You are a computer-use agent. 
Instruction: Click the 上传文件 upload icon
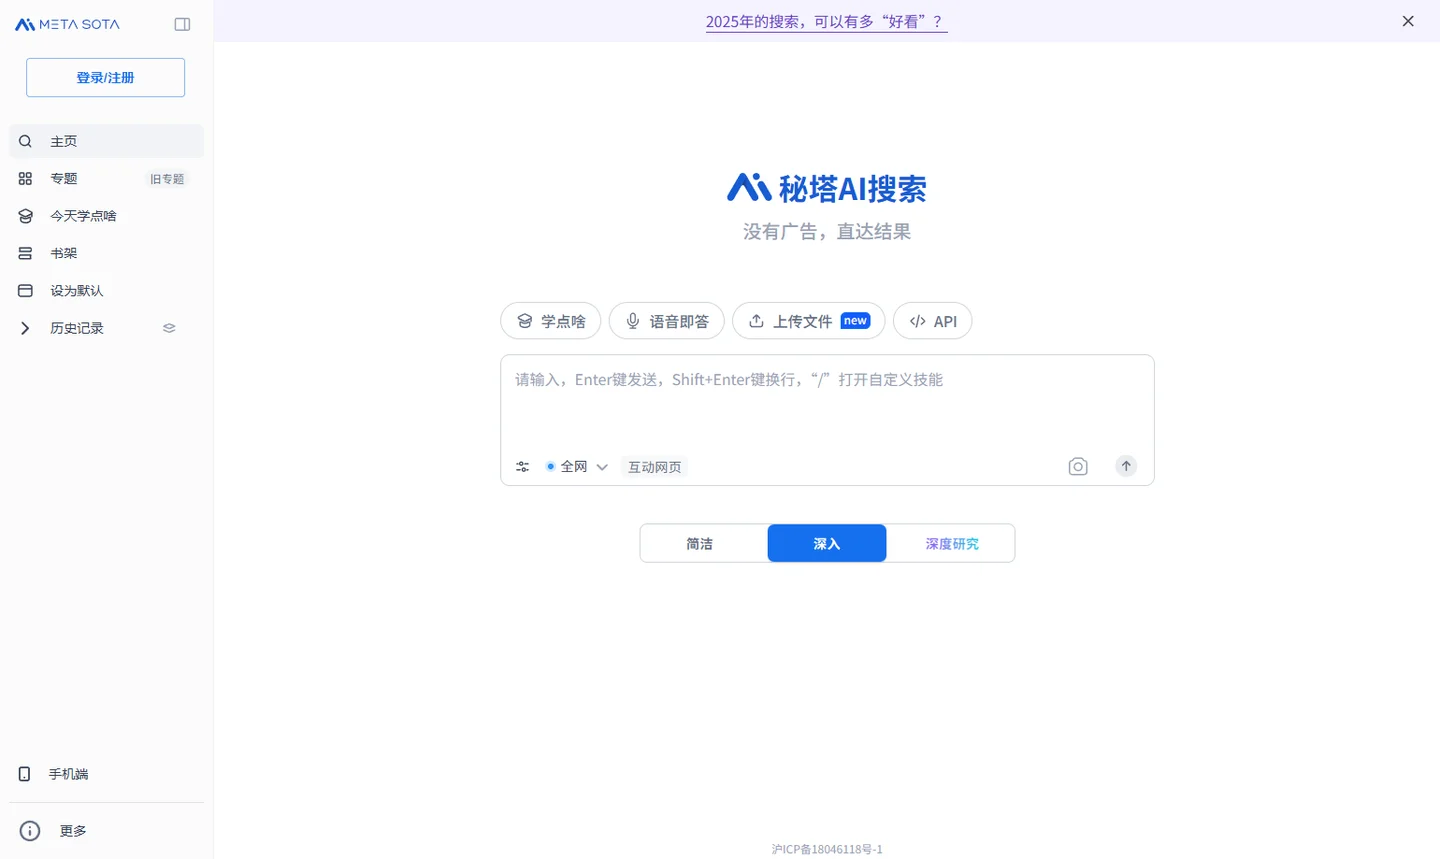pyautogui.click(x=757, y=320)
